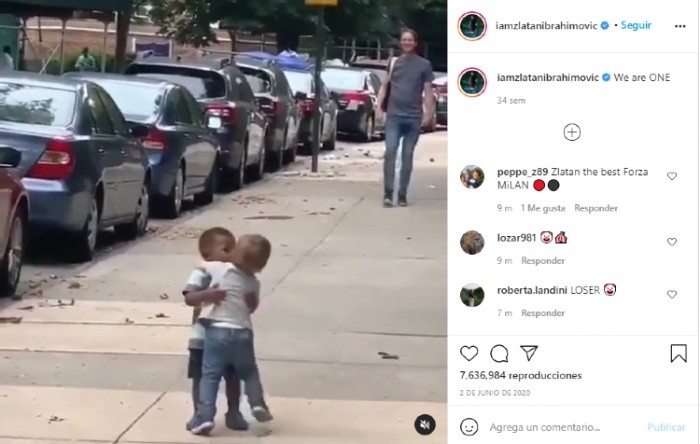Like lozar981's comment

[x=672, y=242]
